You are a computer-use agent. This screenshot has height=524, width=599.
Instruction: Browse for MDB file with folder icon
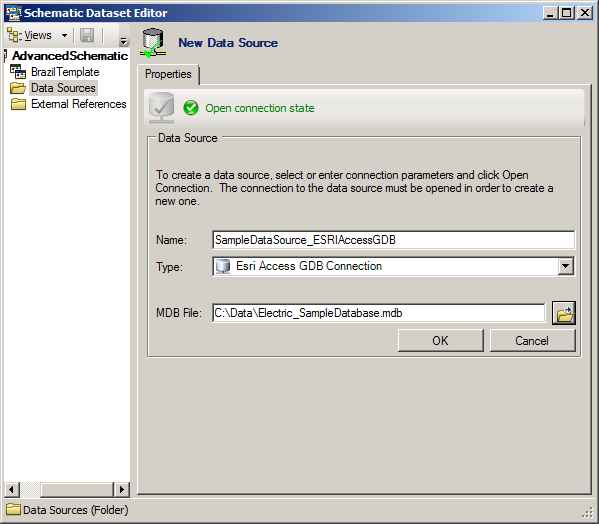point(564,313)
